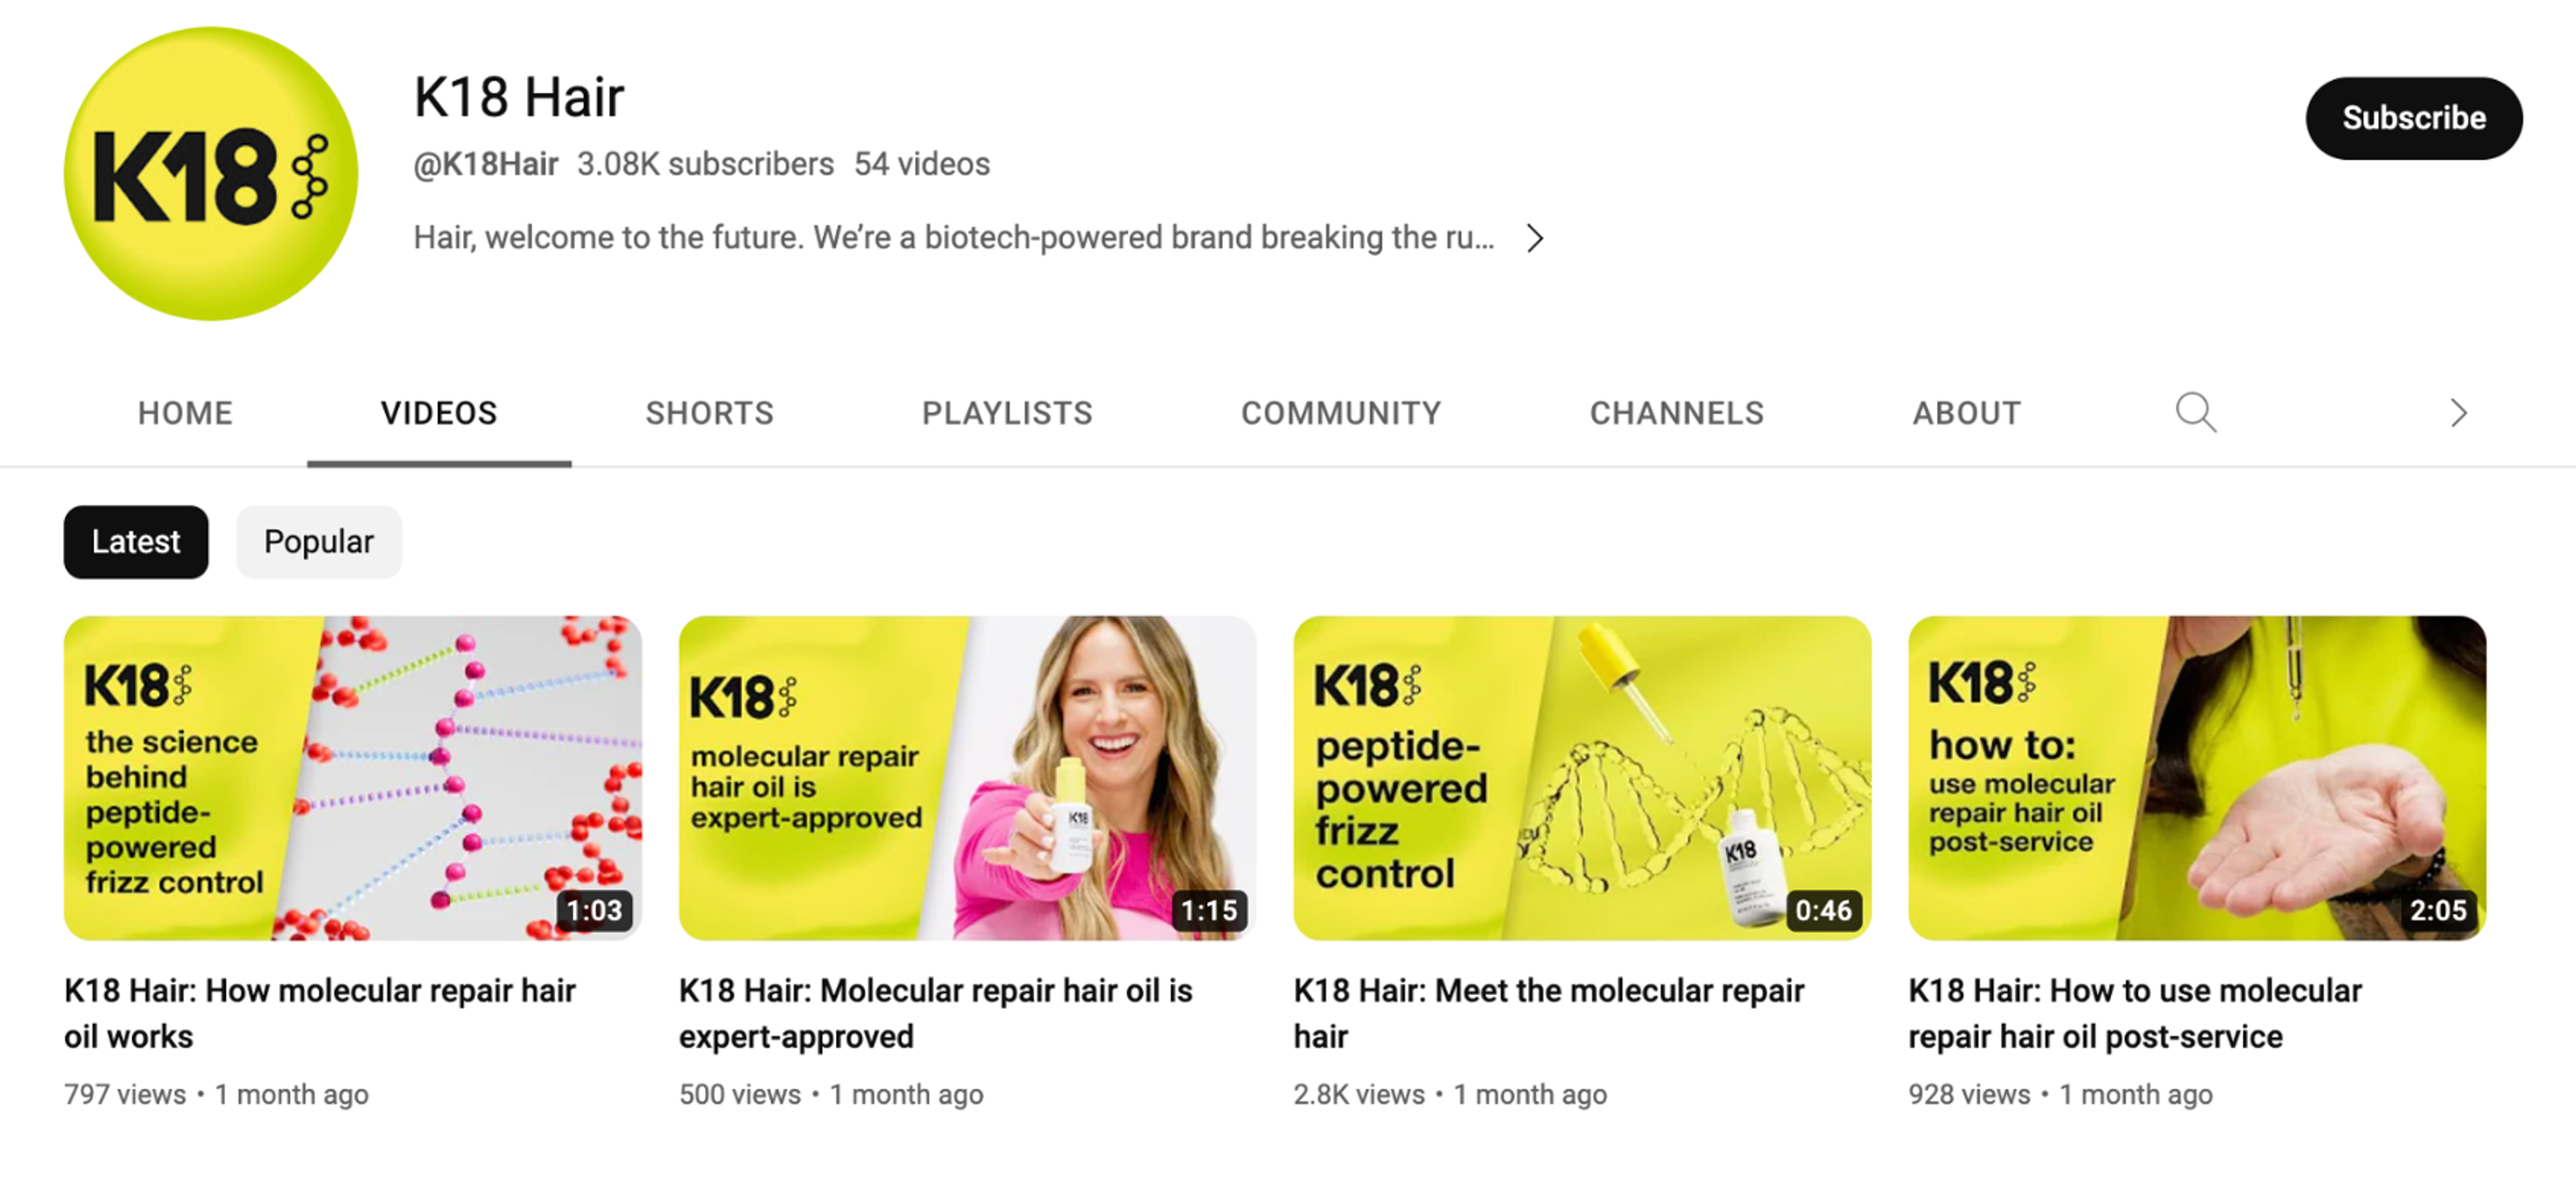Click the channel search magnifier icon
The image size is (2576, 1183).
(x=2196, y=412)
